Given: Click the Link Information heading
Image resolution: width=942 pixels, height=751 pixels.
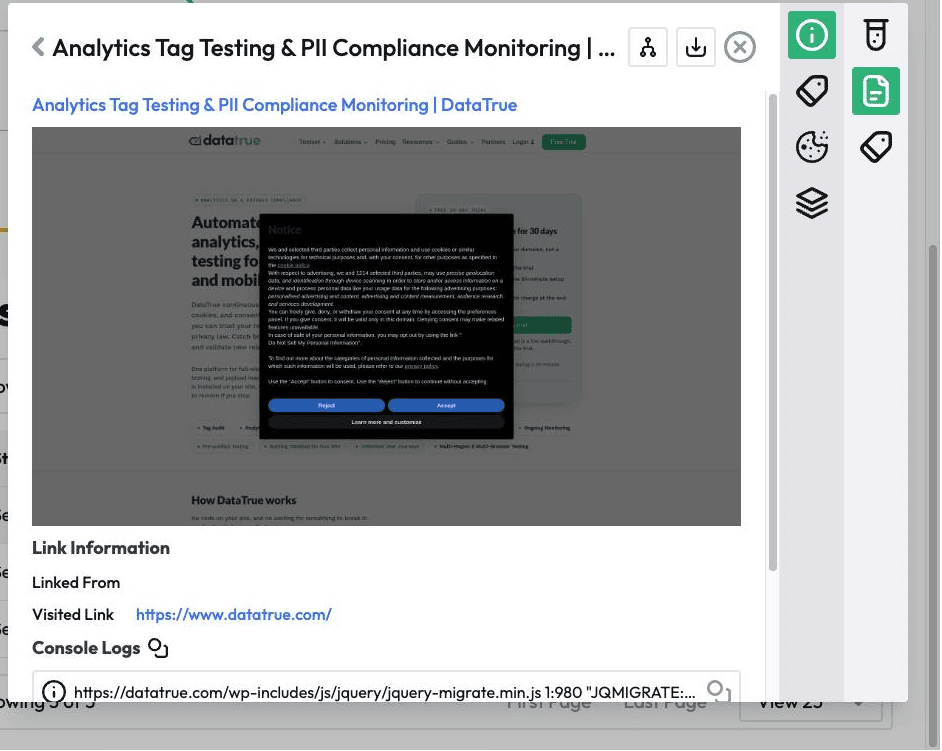Looking at the screenshot, I should (x=101, y=548).
